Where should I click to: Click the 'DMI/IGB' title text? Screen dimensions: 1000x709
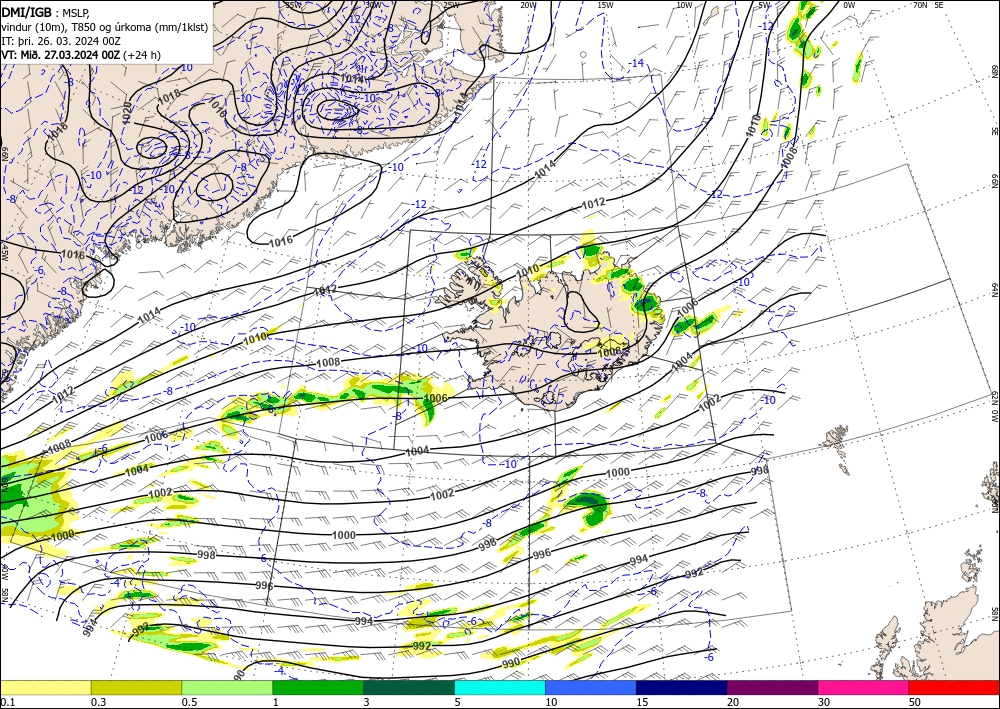(x=27, y=11)
